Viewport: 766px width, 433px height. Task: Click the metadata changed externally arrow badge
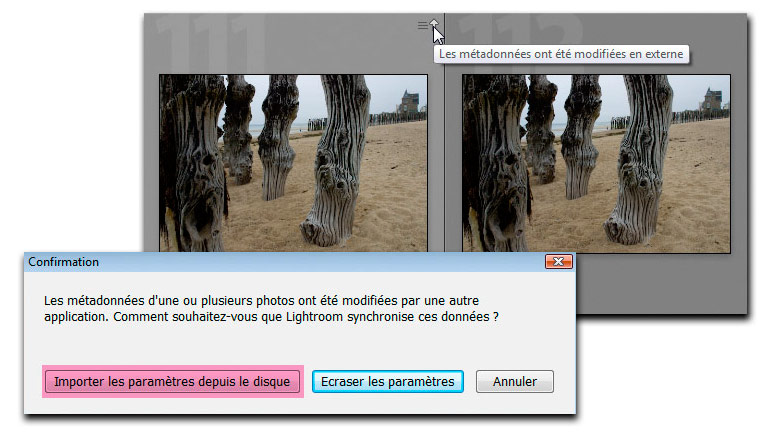point(434,23)
